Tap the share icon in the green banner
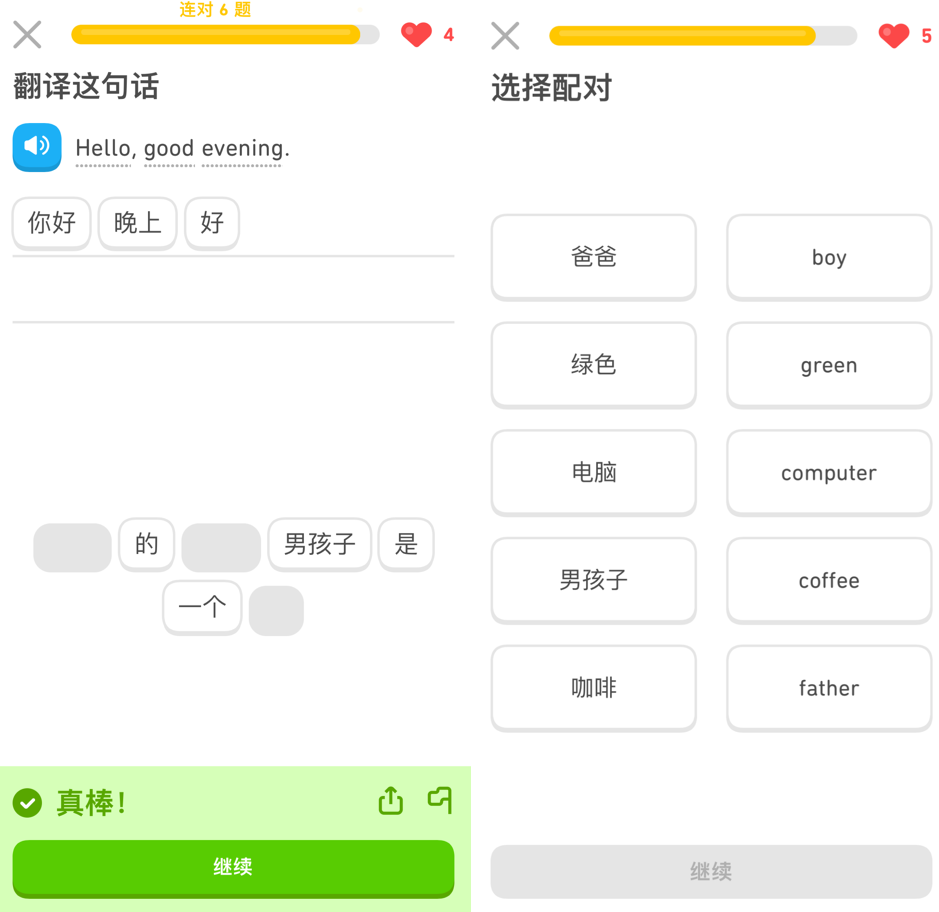 (390, 801)
